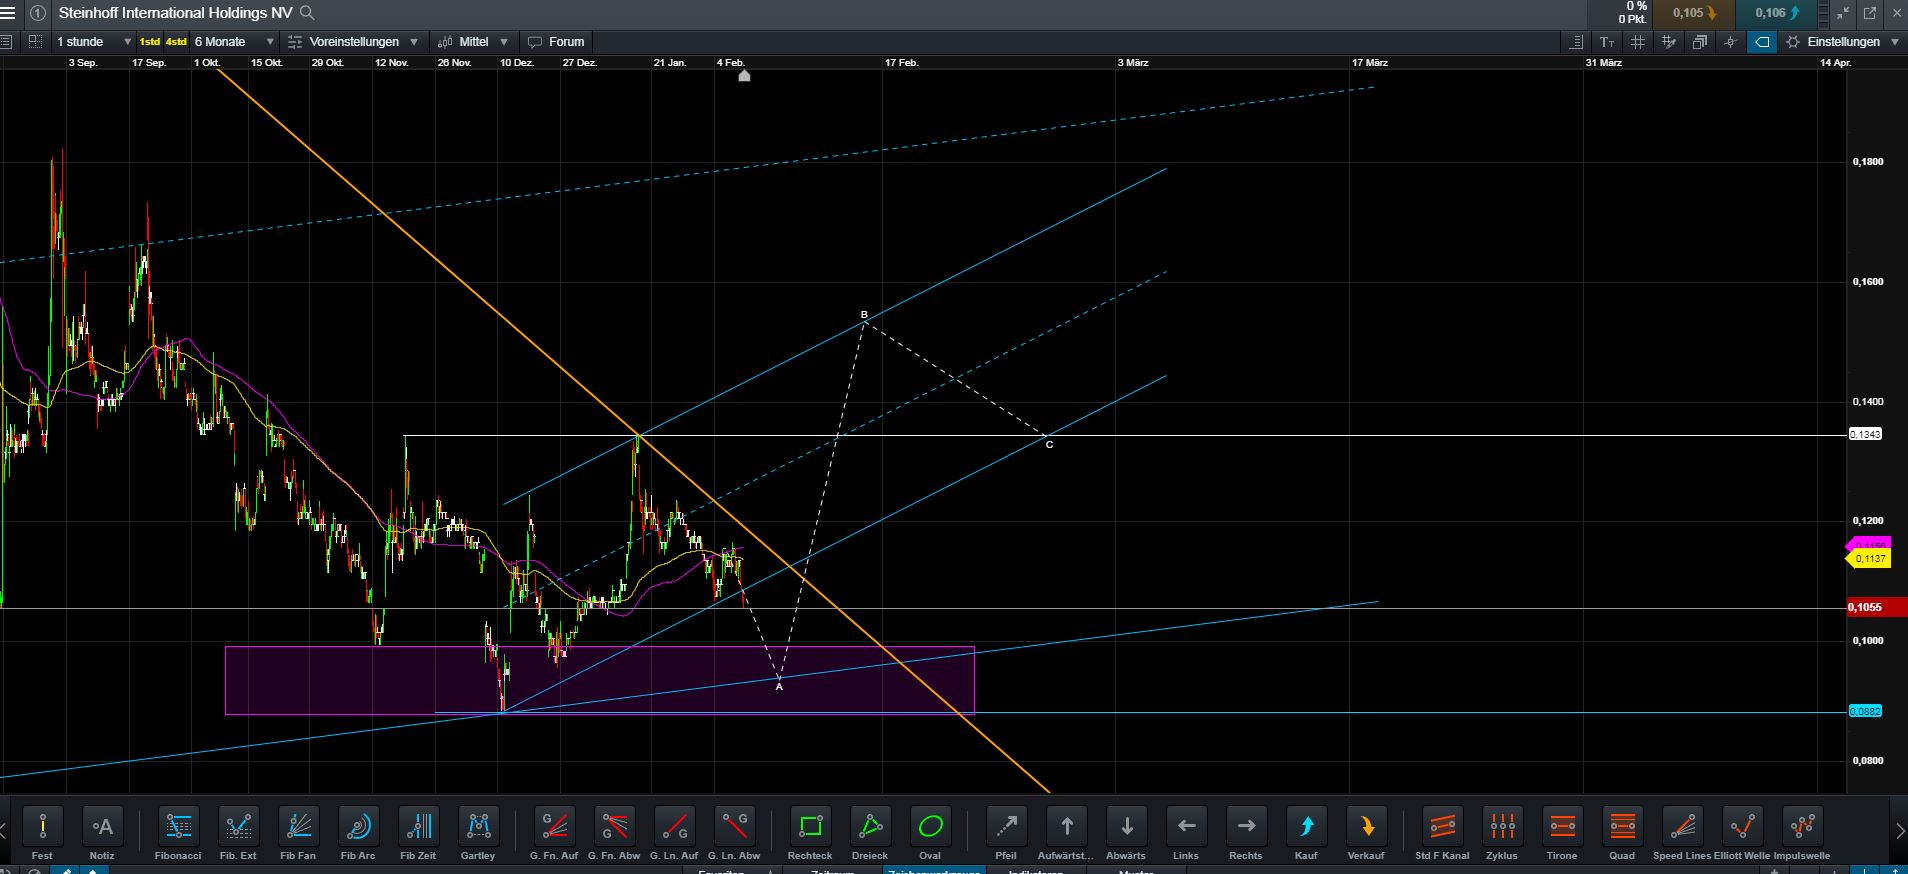Pick the Quad drawing tool
1908x874 pixels.
pos(1622,827)
